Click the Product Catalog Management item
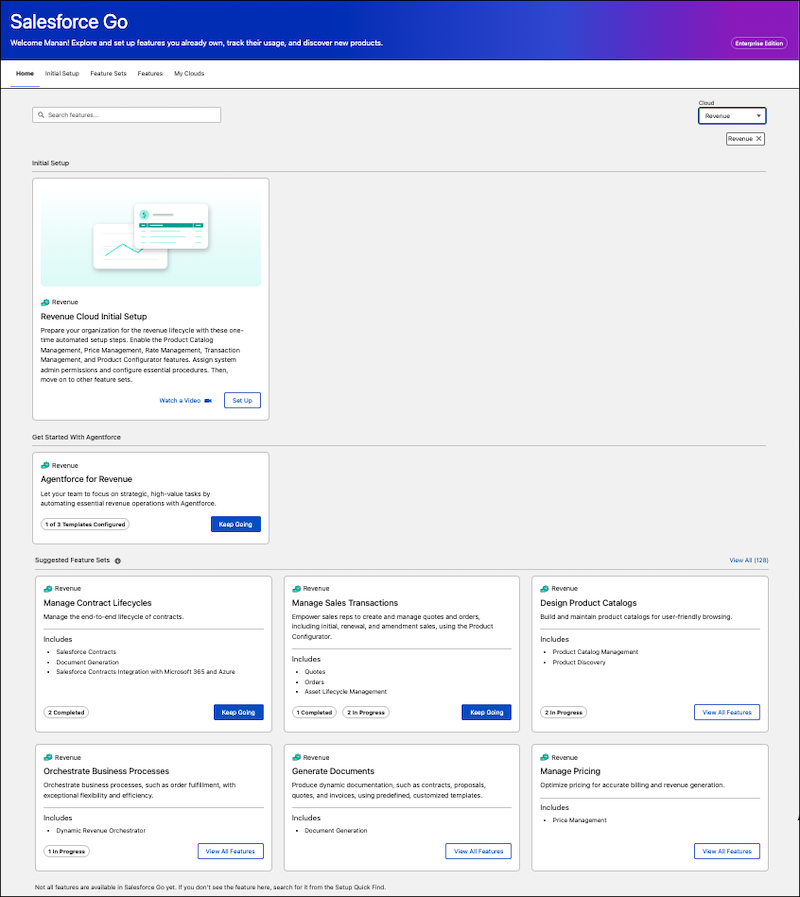This screenshot has width=800, height=897. tap(595, 652)
